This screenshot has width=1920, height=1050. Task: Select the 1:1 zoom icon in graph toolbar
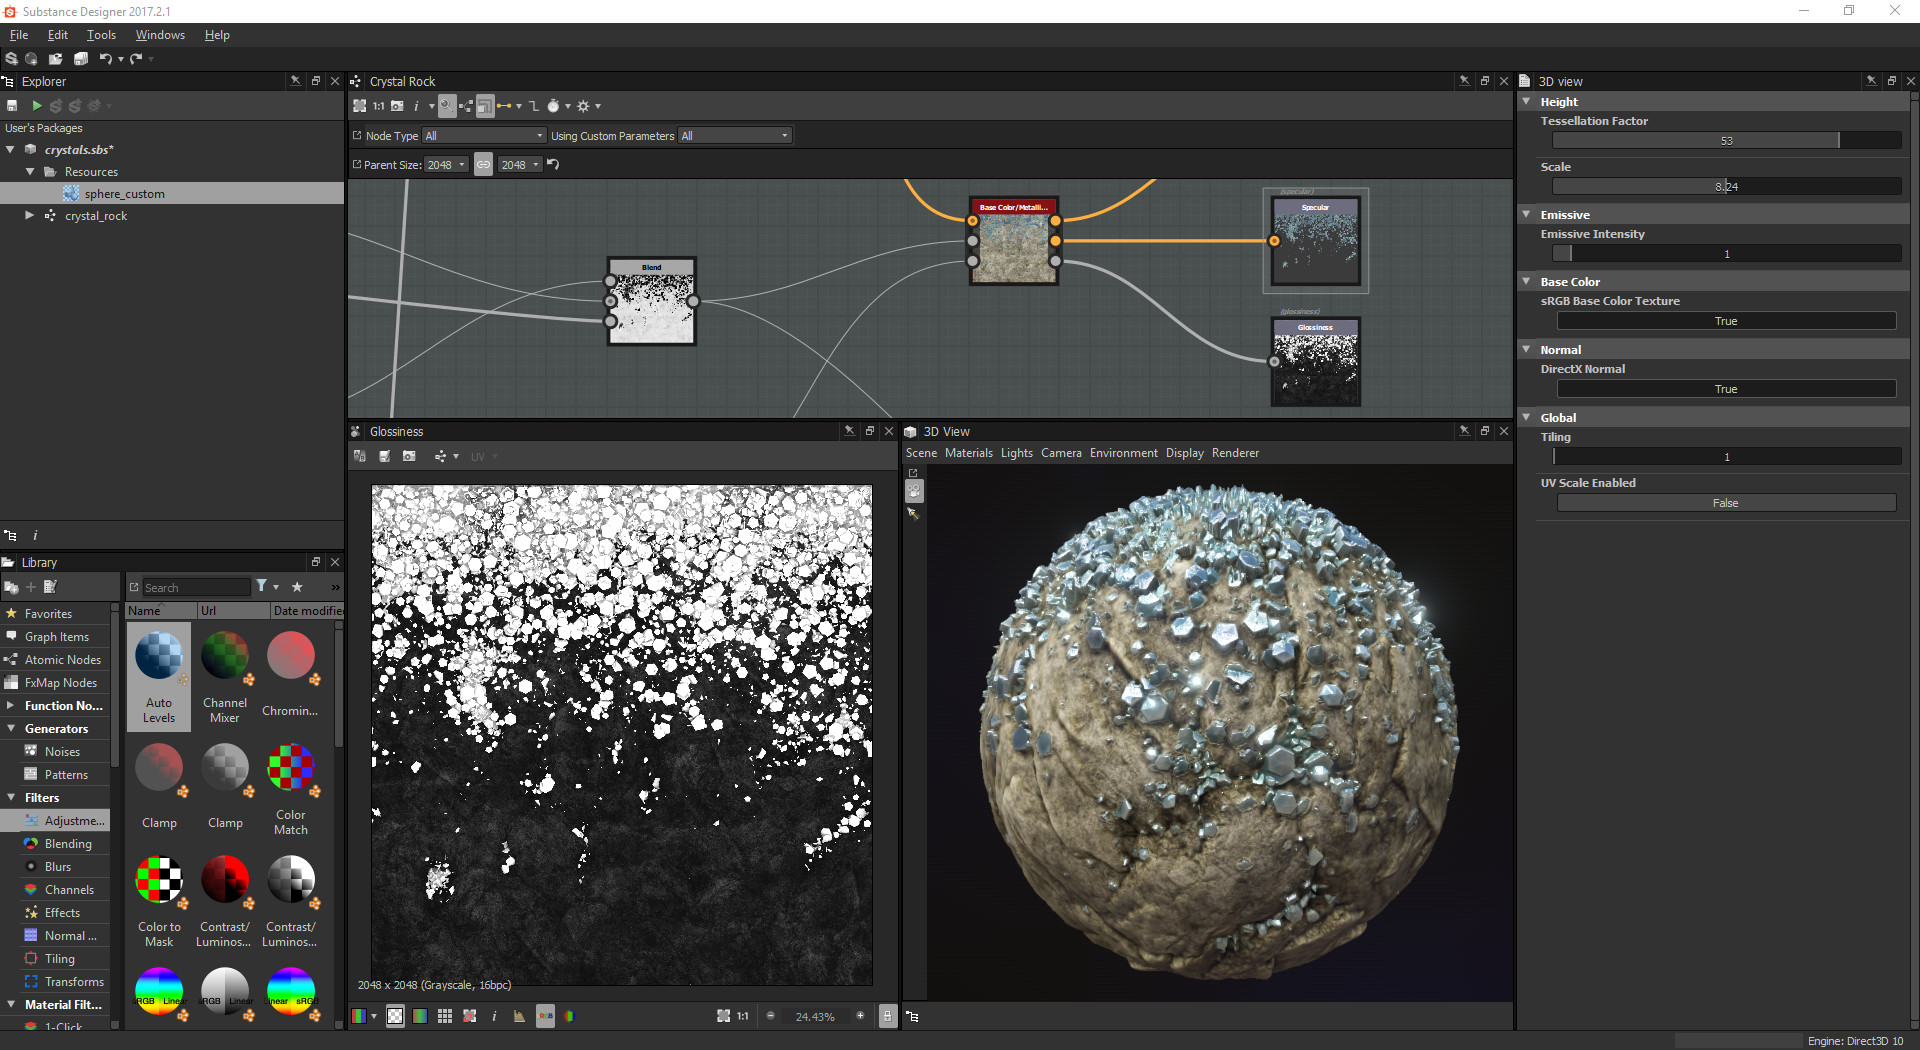click(x=378, y=105)
